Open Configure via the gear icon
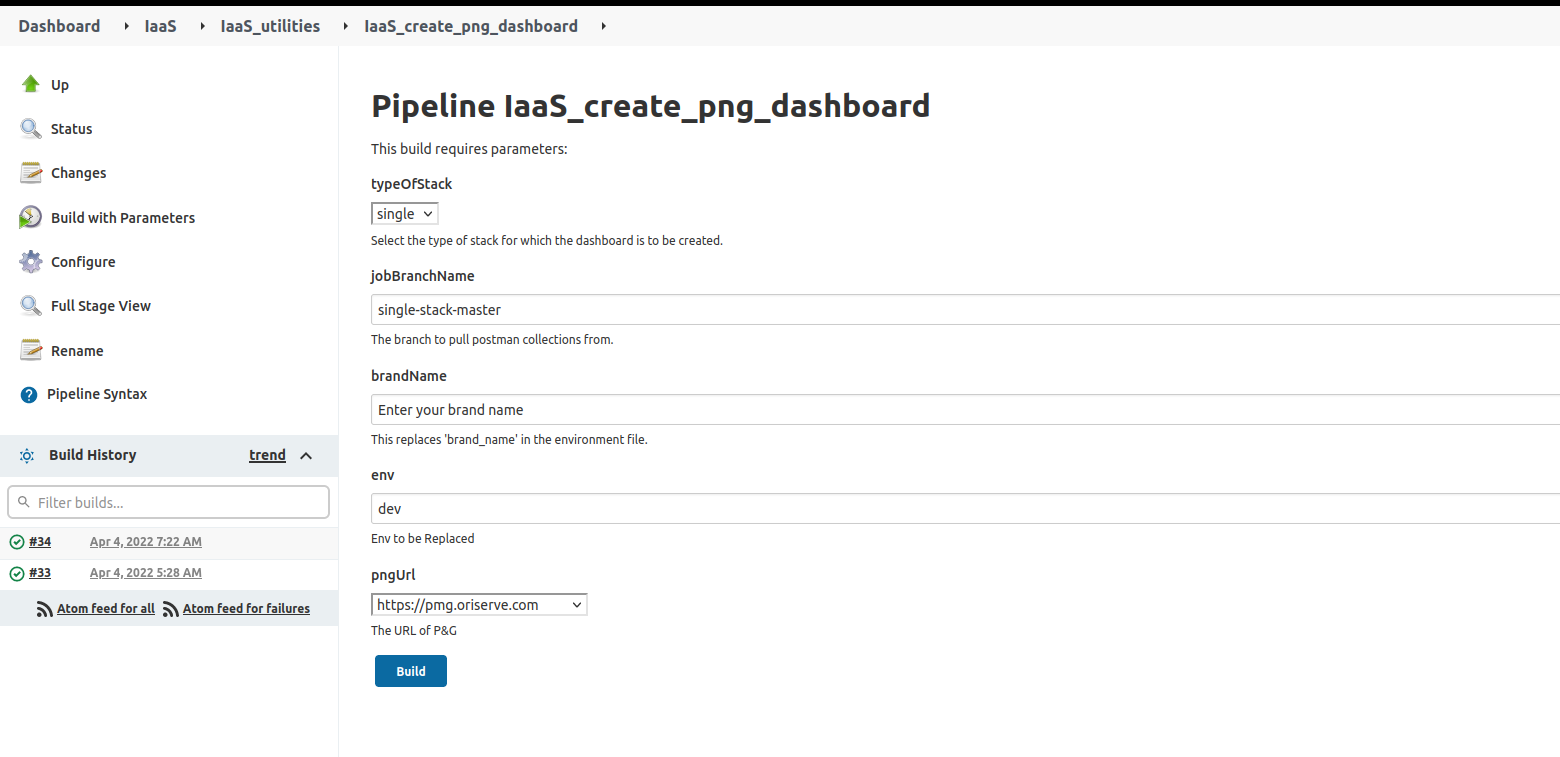This screenshot has height=757, width=1560. pyautogui.click(x=30, y=262)
